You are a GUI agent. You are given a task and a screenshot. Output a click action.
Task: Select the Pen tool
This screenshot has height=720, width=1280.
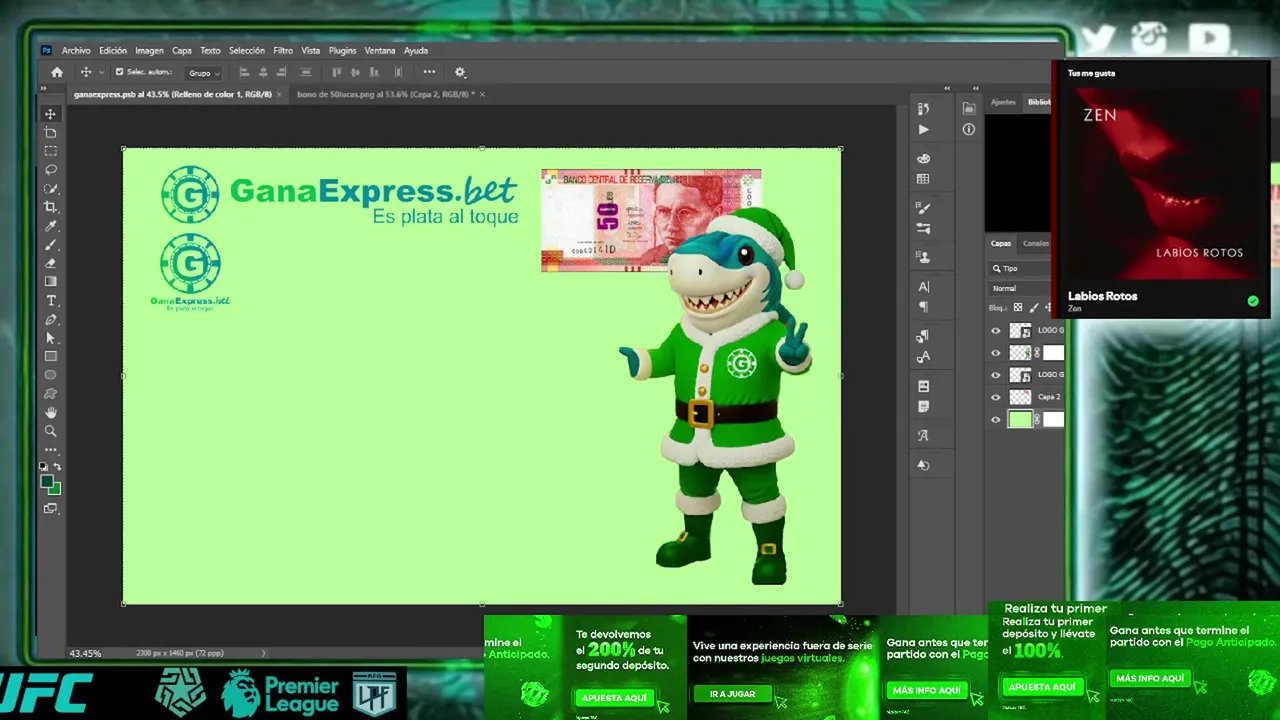[50, 320]
